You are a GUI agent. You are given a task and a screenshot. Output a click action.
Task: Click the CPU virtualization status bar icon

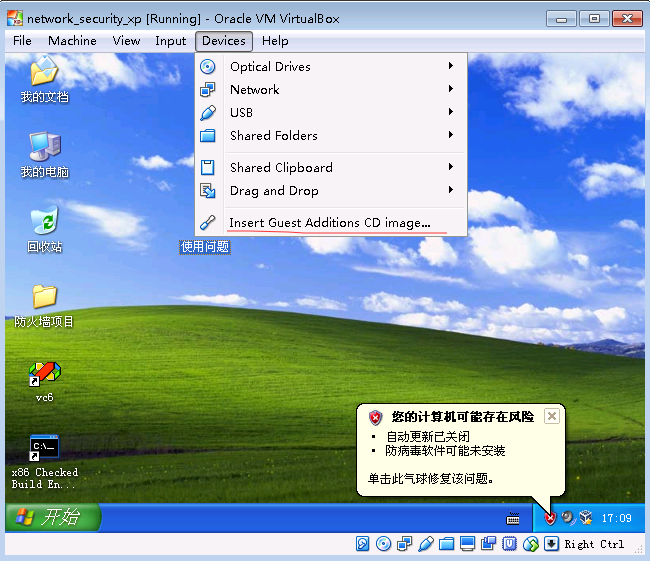(x=509, y=544)
